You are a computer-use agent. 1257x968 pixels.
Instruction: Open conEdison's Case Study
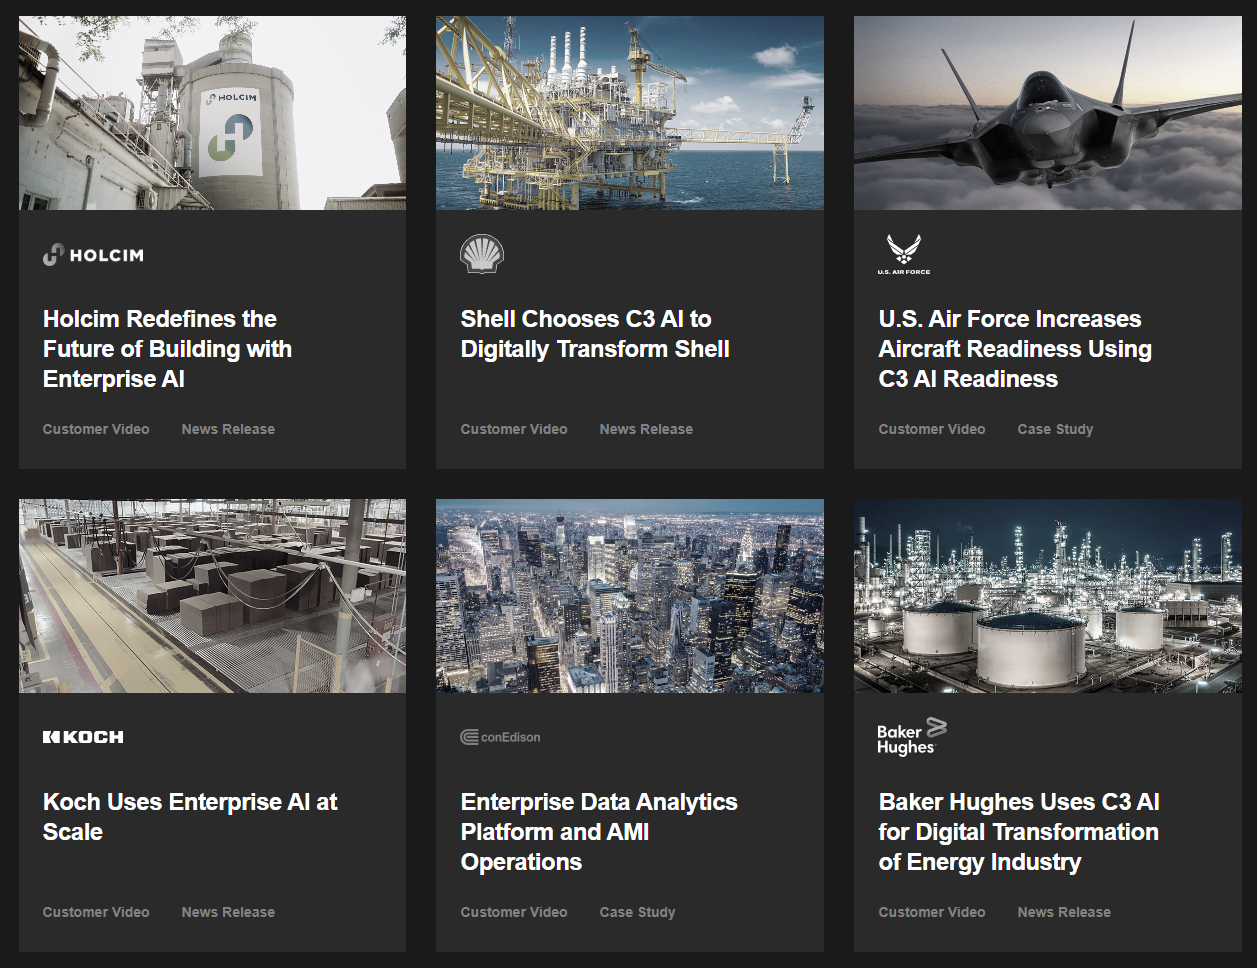(x=637, y=912)
